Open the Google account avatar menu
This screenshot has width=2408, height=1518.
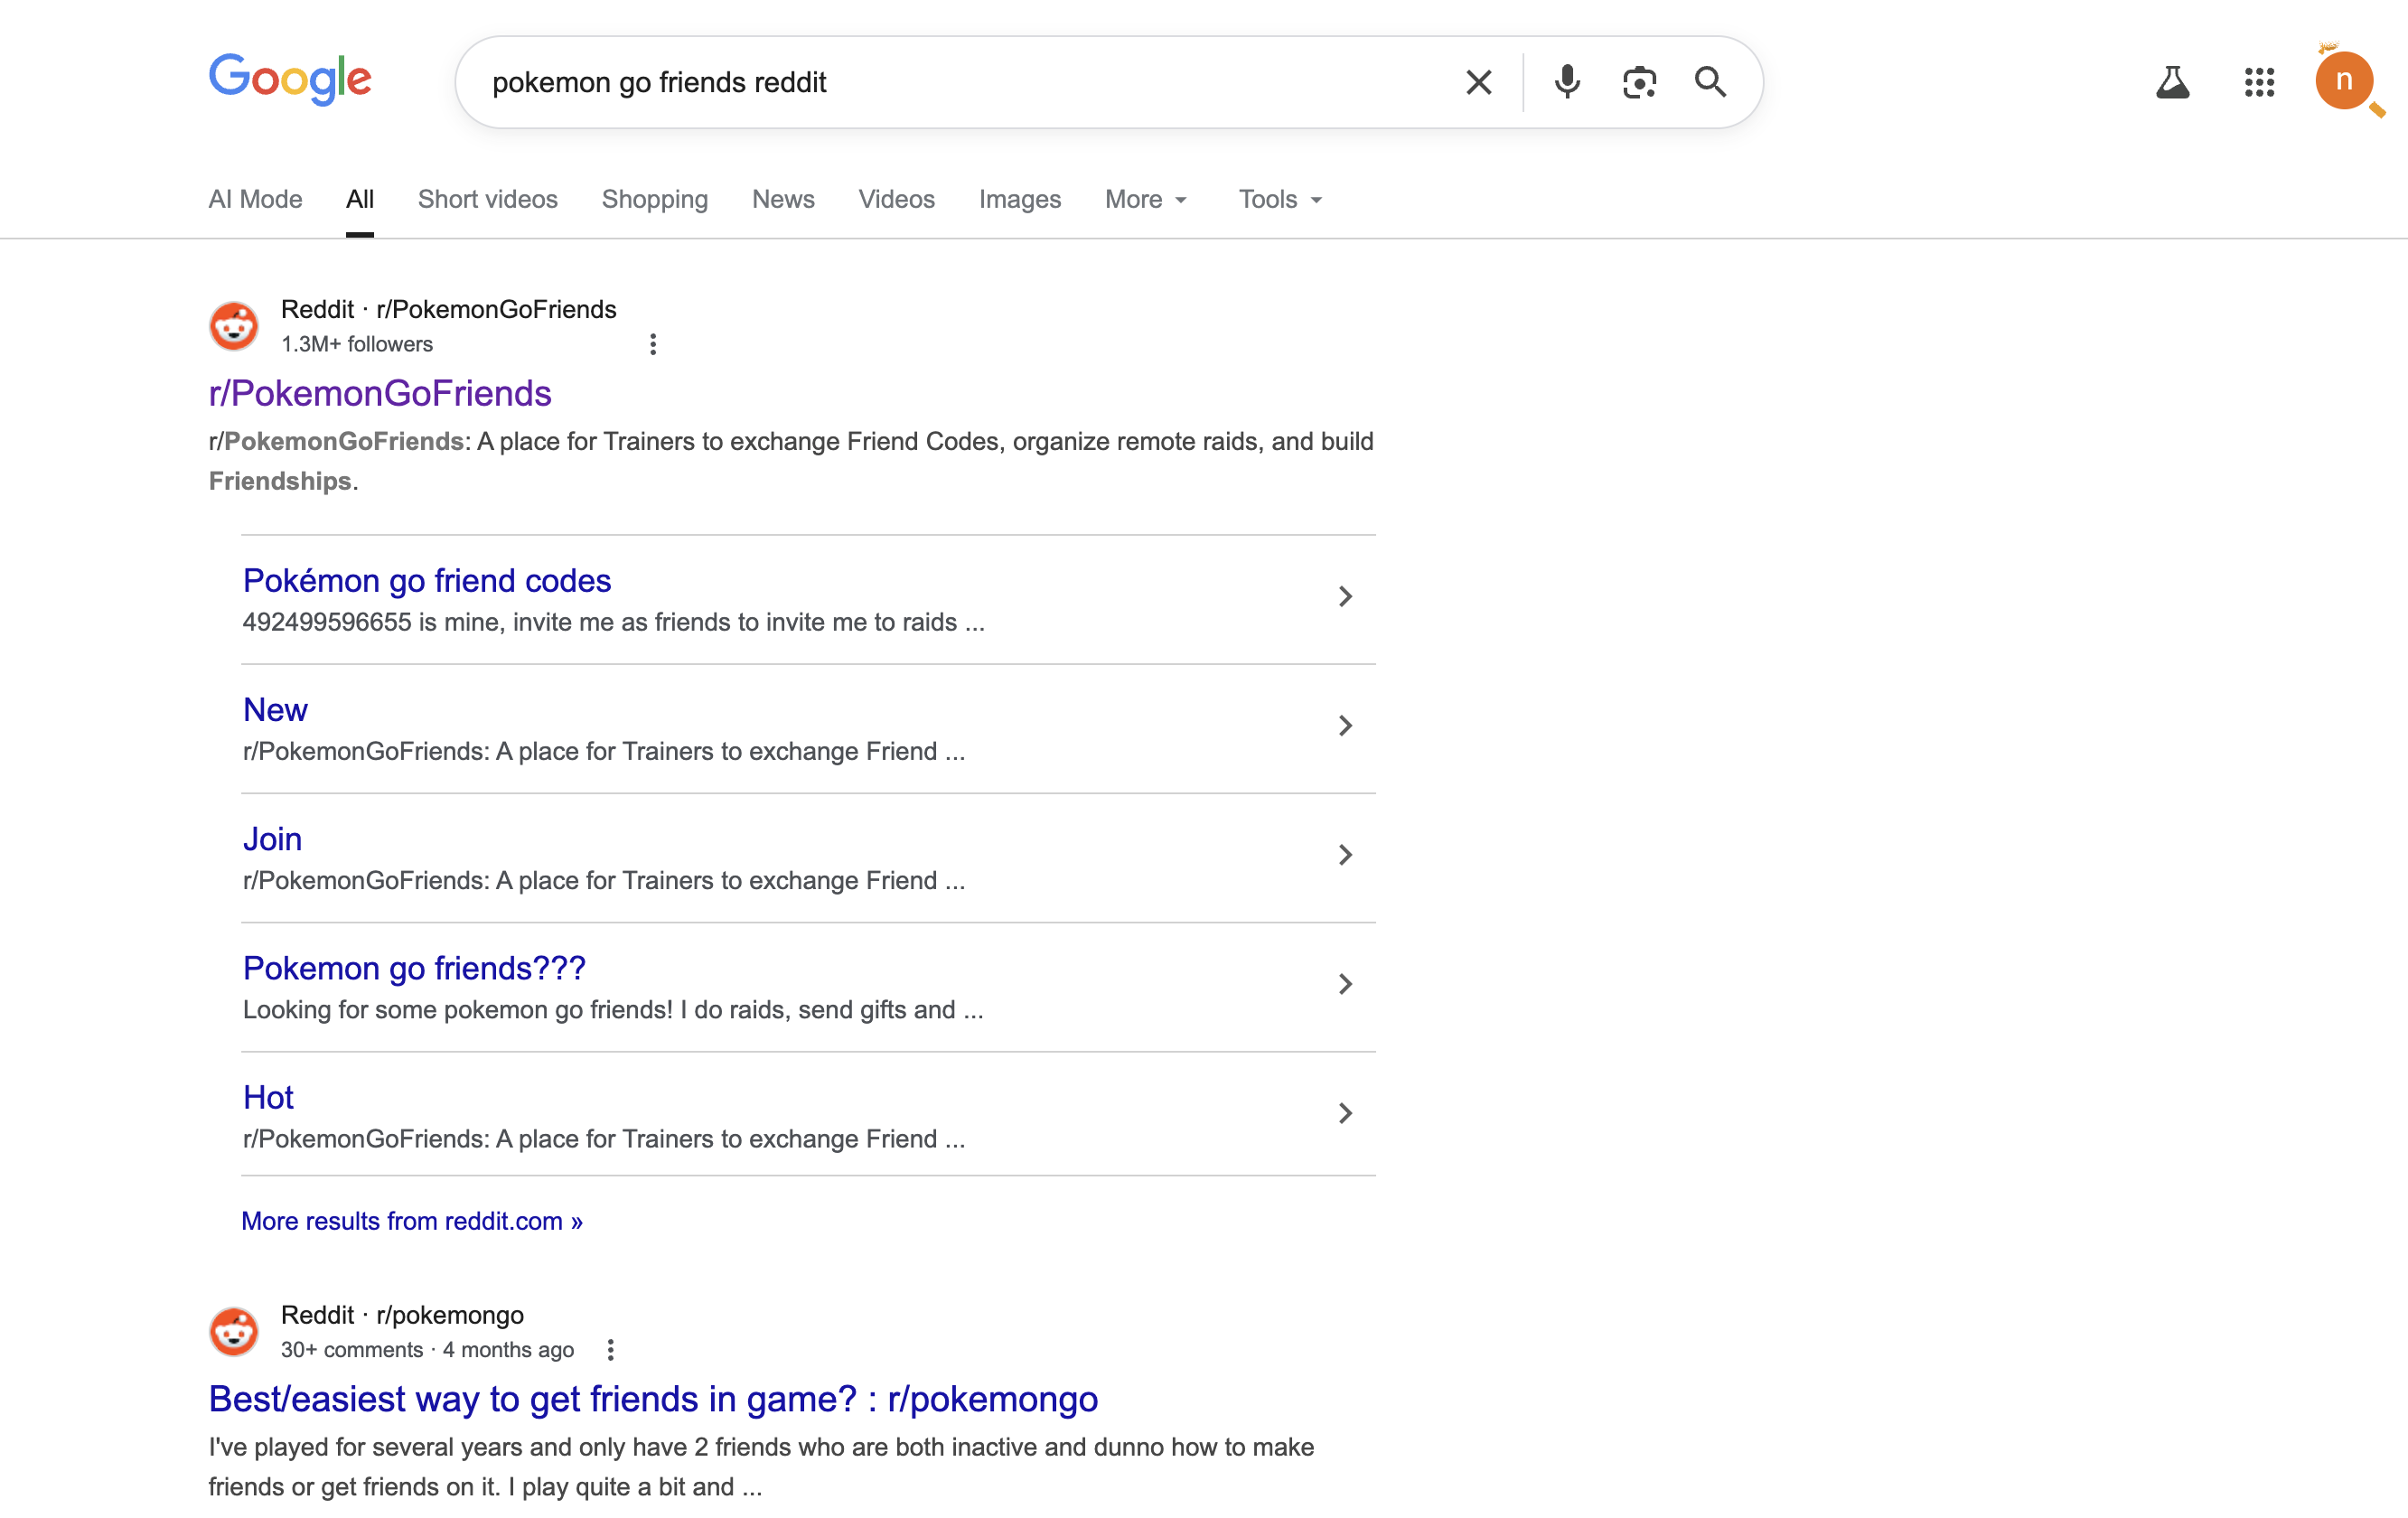coord(2344,81)
